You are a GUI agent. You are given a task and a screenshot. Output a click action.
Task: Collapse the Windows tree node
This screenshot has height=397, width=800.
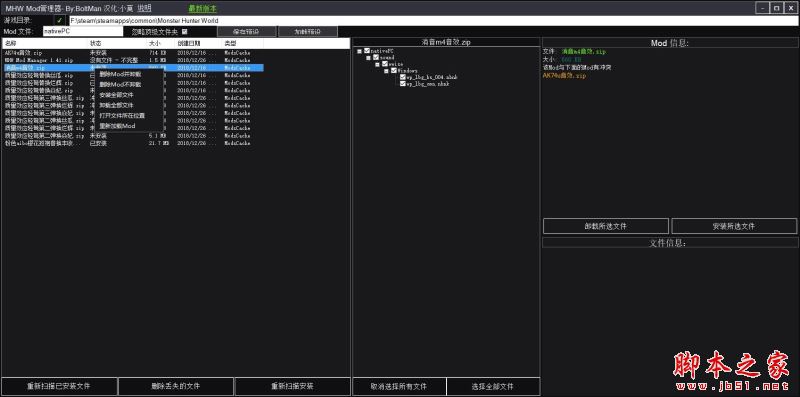(386, 71)
